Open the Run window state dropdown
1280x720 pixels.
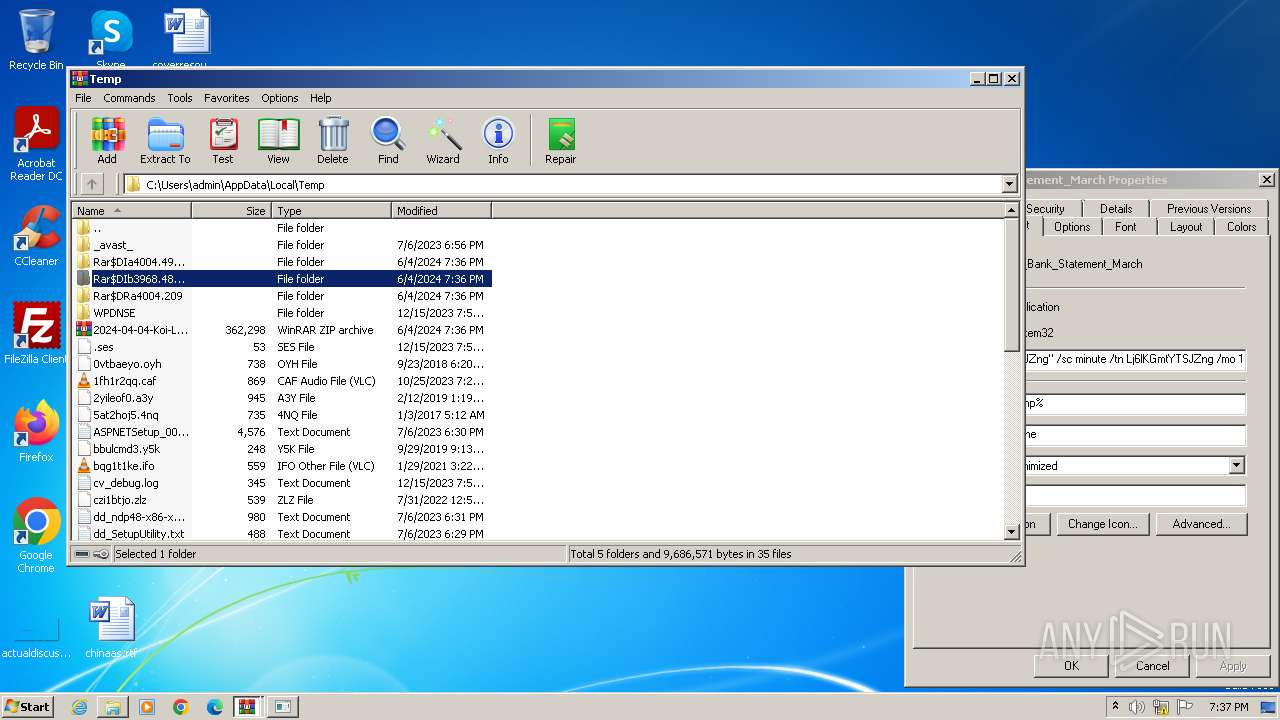(1237, 466)
